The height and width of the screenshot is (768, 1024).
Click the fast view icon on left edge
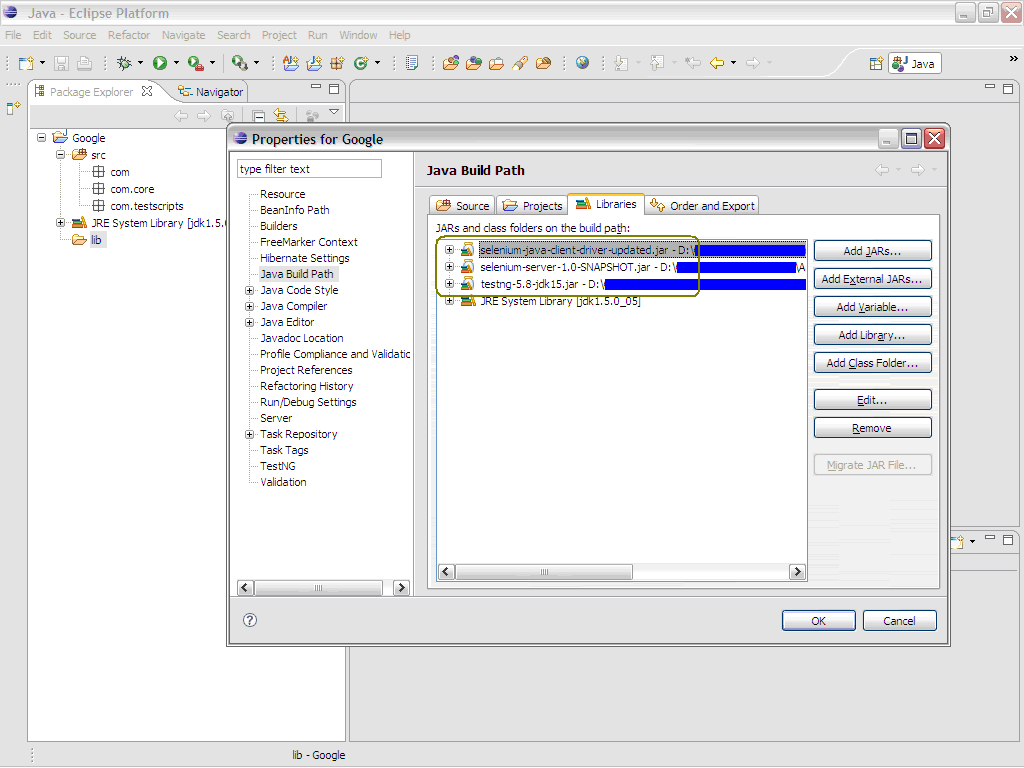click(x=13, y=108)
